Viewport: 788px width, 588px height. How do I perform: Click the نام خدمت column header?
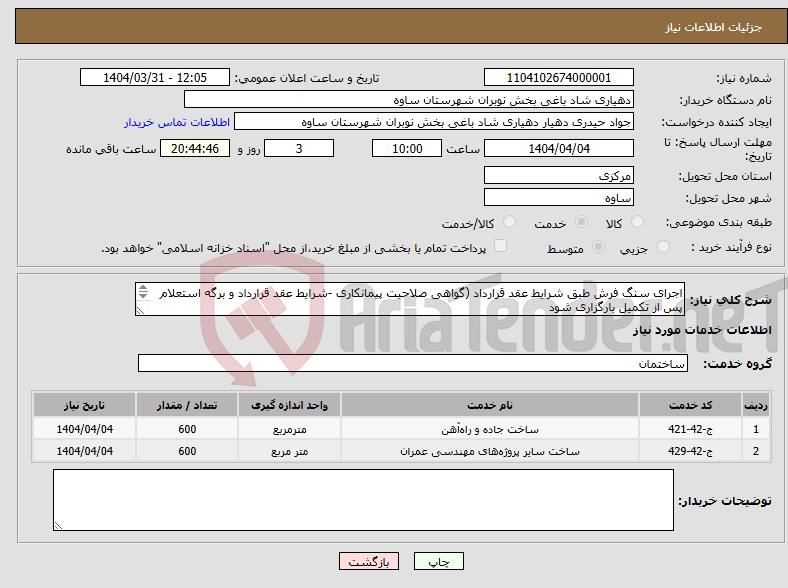pyautogui.click(x=490, y=405)
